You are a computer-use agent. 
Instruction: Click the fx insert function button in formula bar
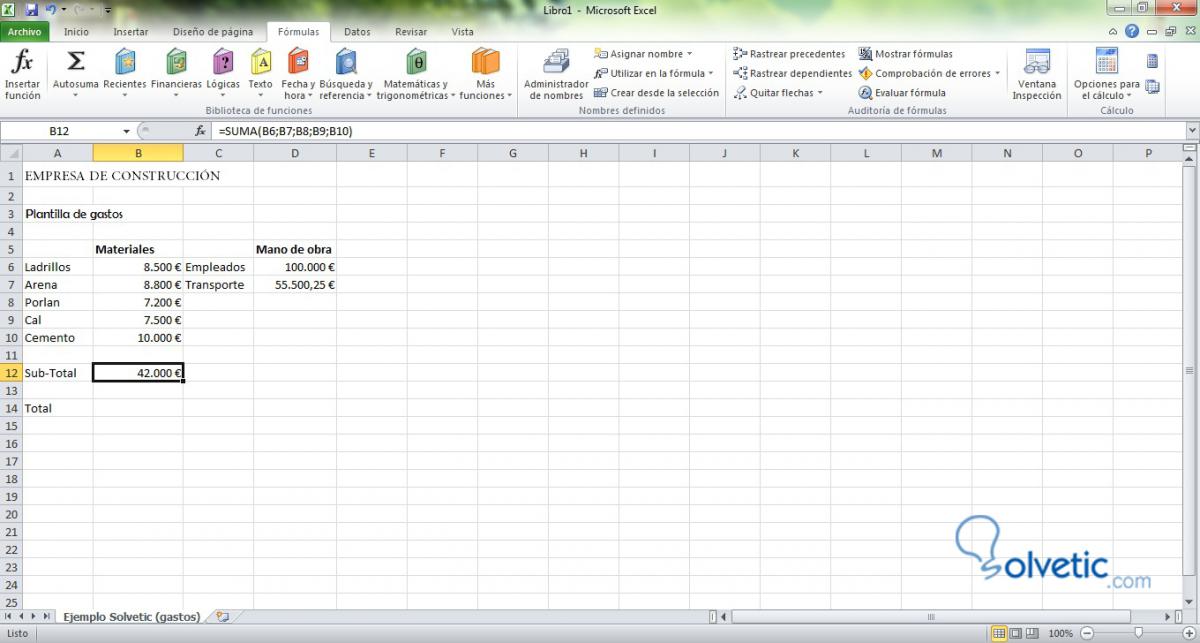click(200, 131)
